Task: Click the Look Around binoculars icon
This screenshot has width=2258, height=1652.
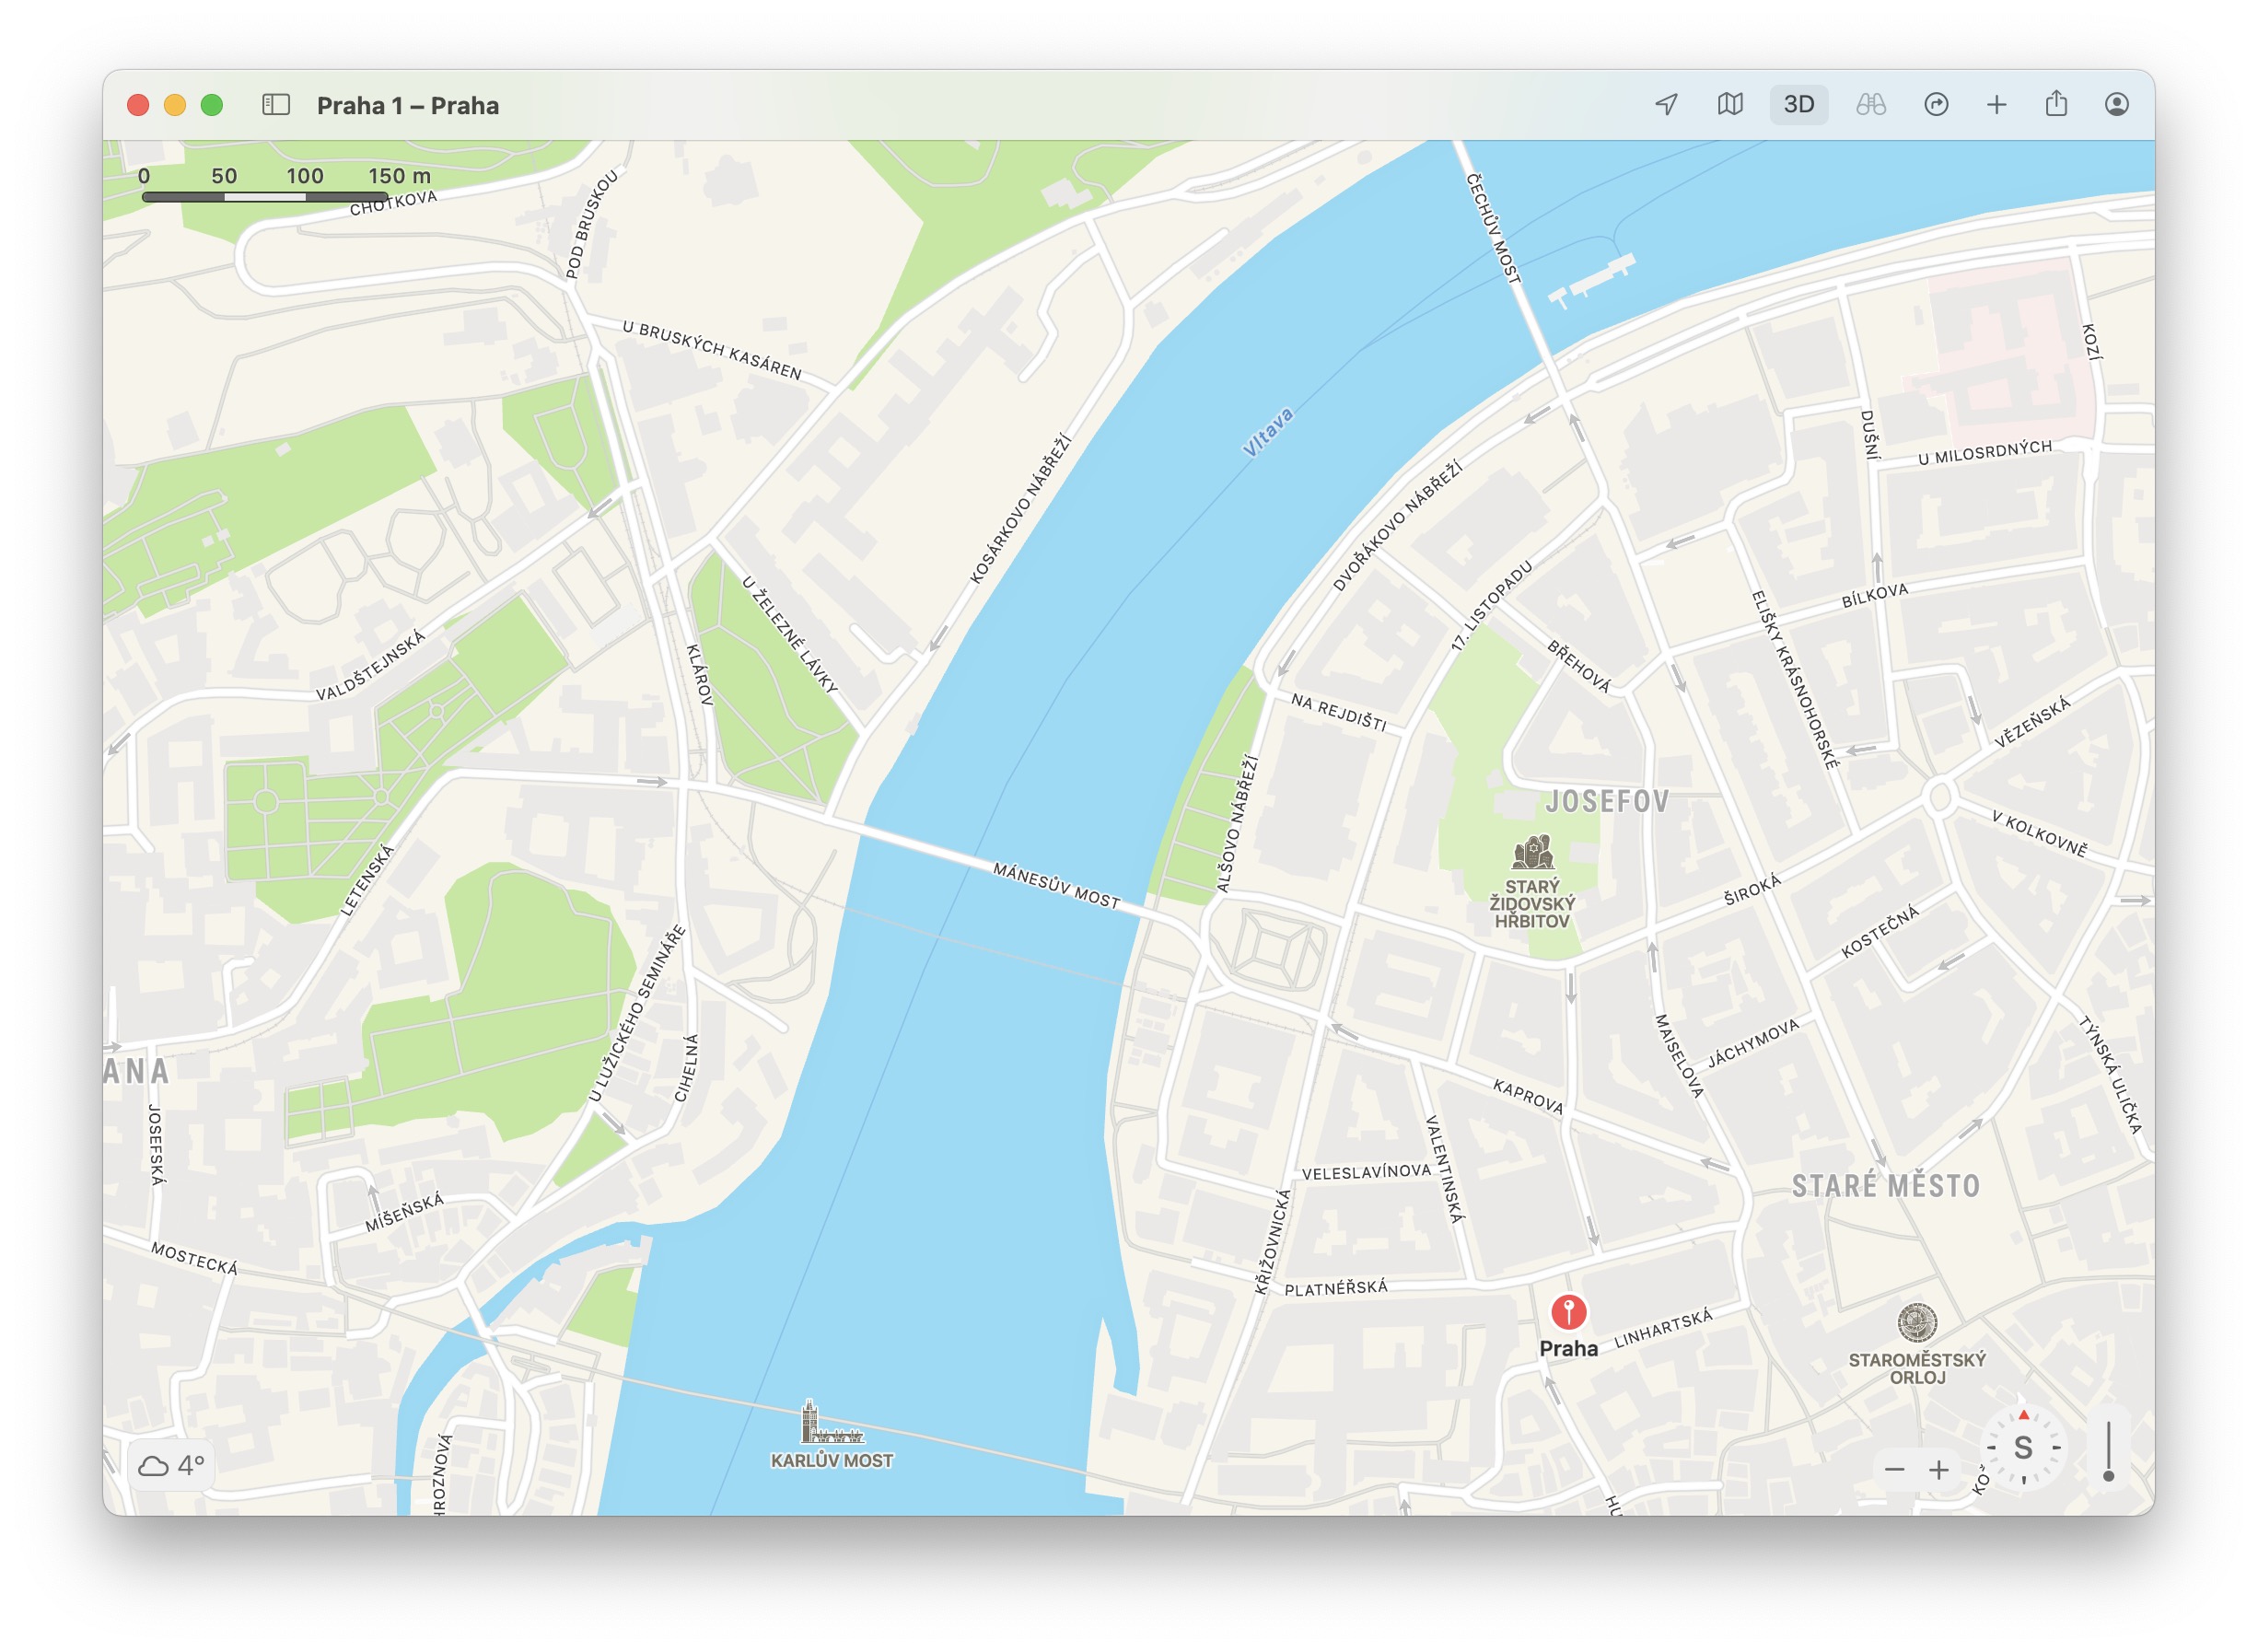Action: 1870,104
